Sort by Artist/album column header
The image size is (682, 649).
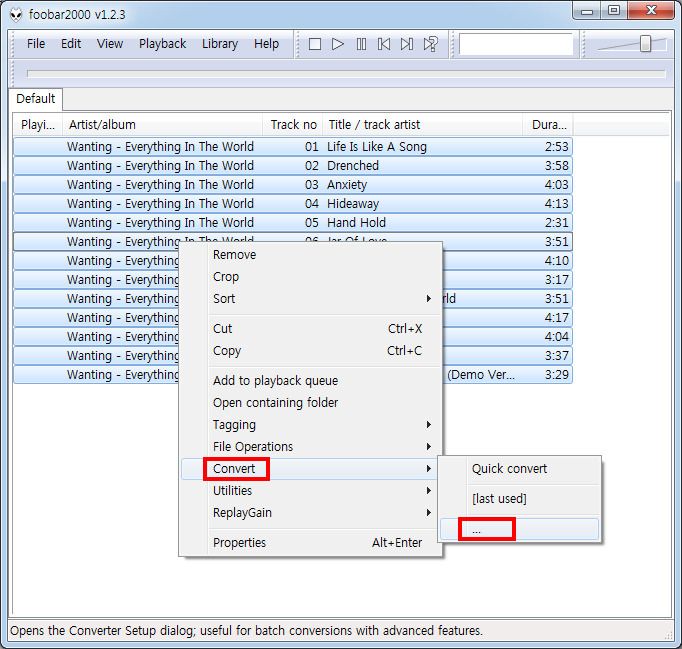(x=163, y=125)
